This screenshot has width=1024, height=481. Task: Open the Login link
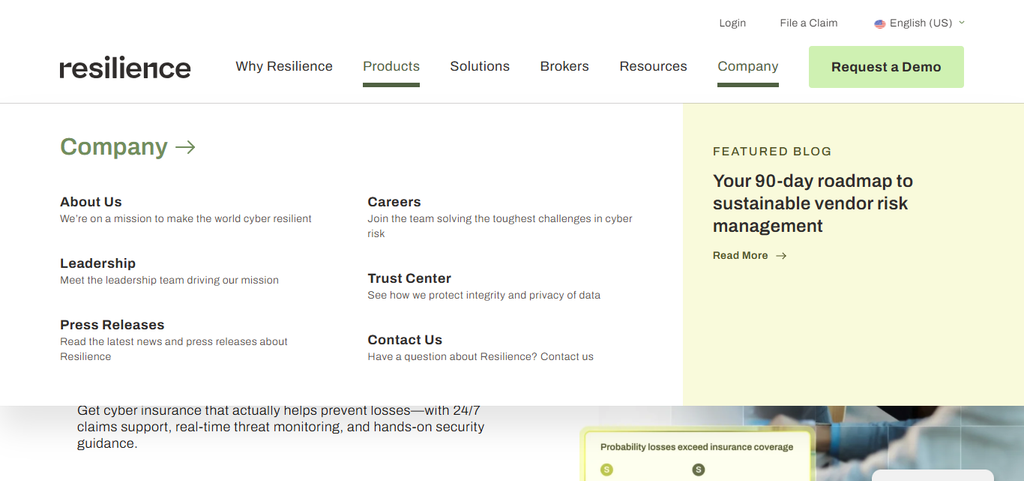[x=732, y=23]
